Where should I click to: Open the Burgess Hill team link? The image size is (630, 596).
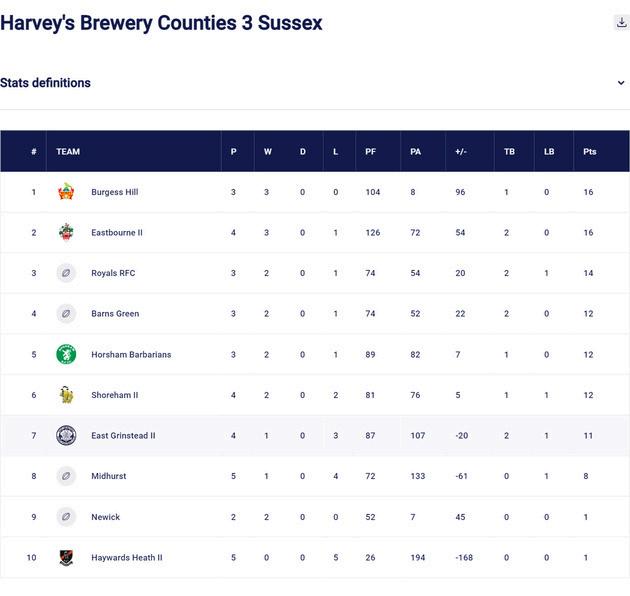114,192
